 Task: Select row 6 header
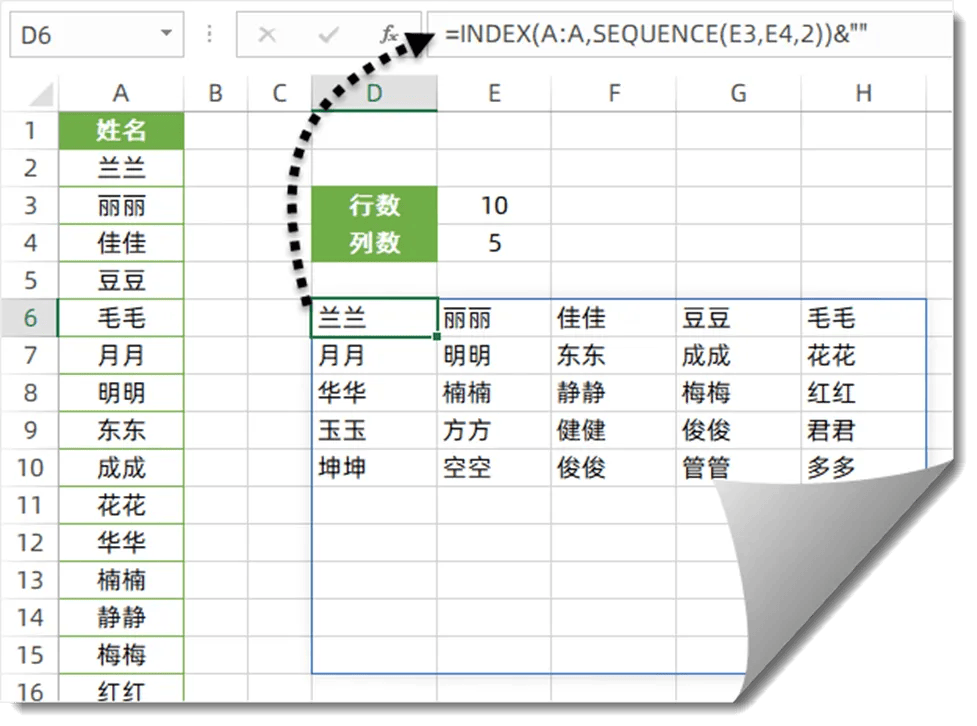click(x=30, y=318)
